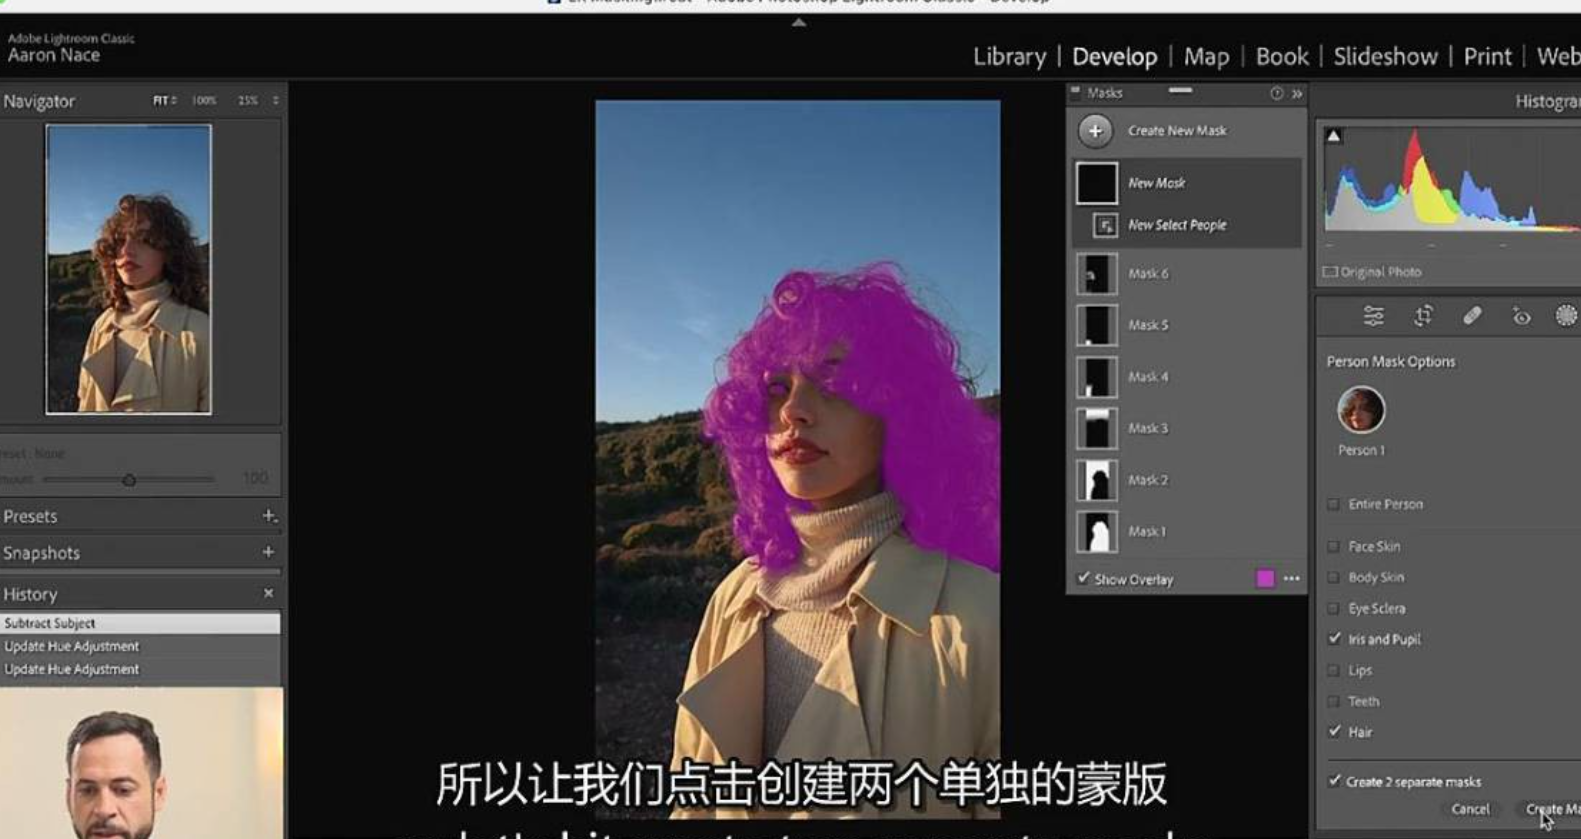Viewport: 1581px width, 839px height.
Task: Open the Navigator FIT zoom dropdown
Action: (x=164, y=101)
